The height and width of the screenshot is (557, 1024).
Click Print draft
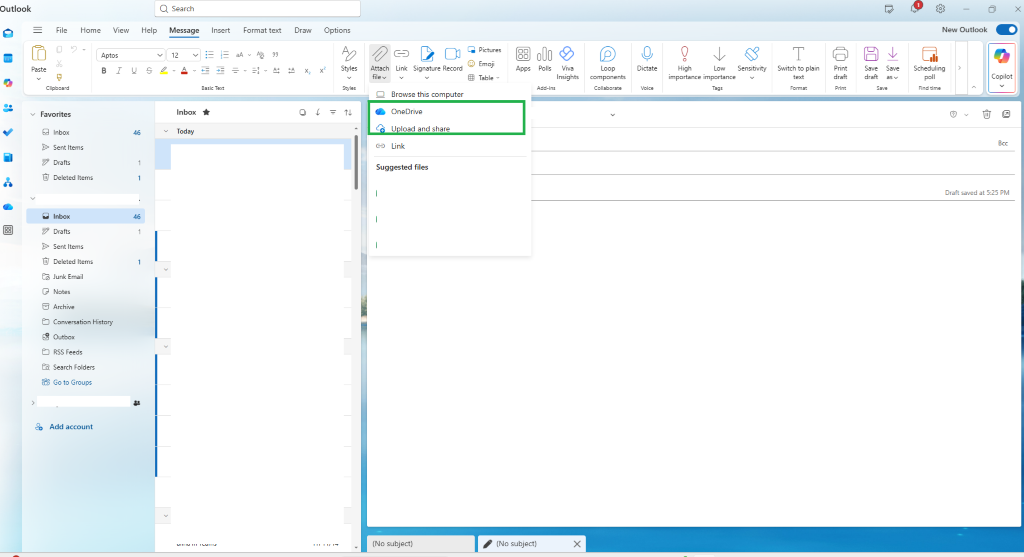pyautogui.click(x=840, y=63)
